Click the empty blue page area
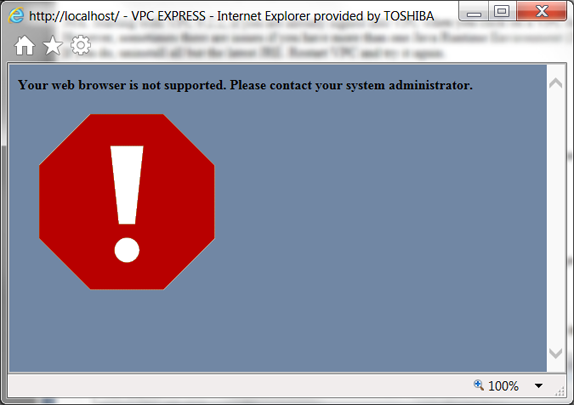Screen dimensions: 574x405 (381, 227)
